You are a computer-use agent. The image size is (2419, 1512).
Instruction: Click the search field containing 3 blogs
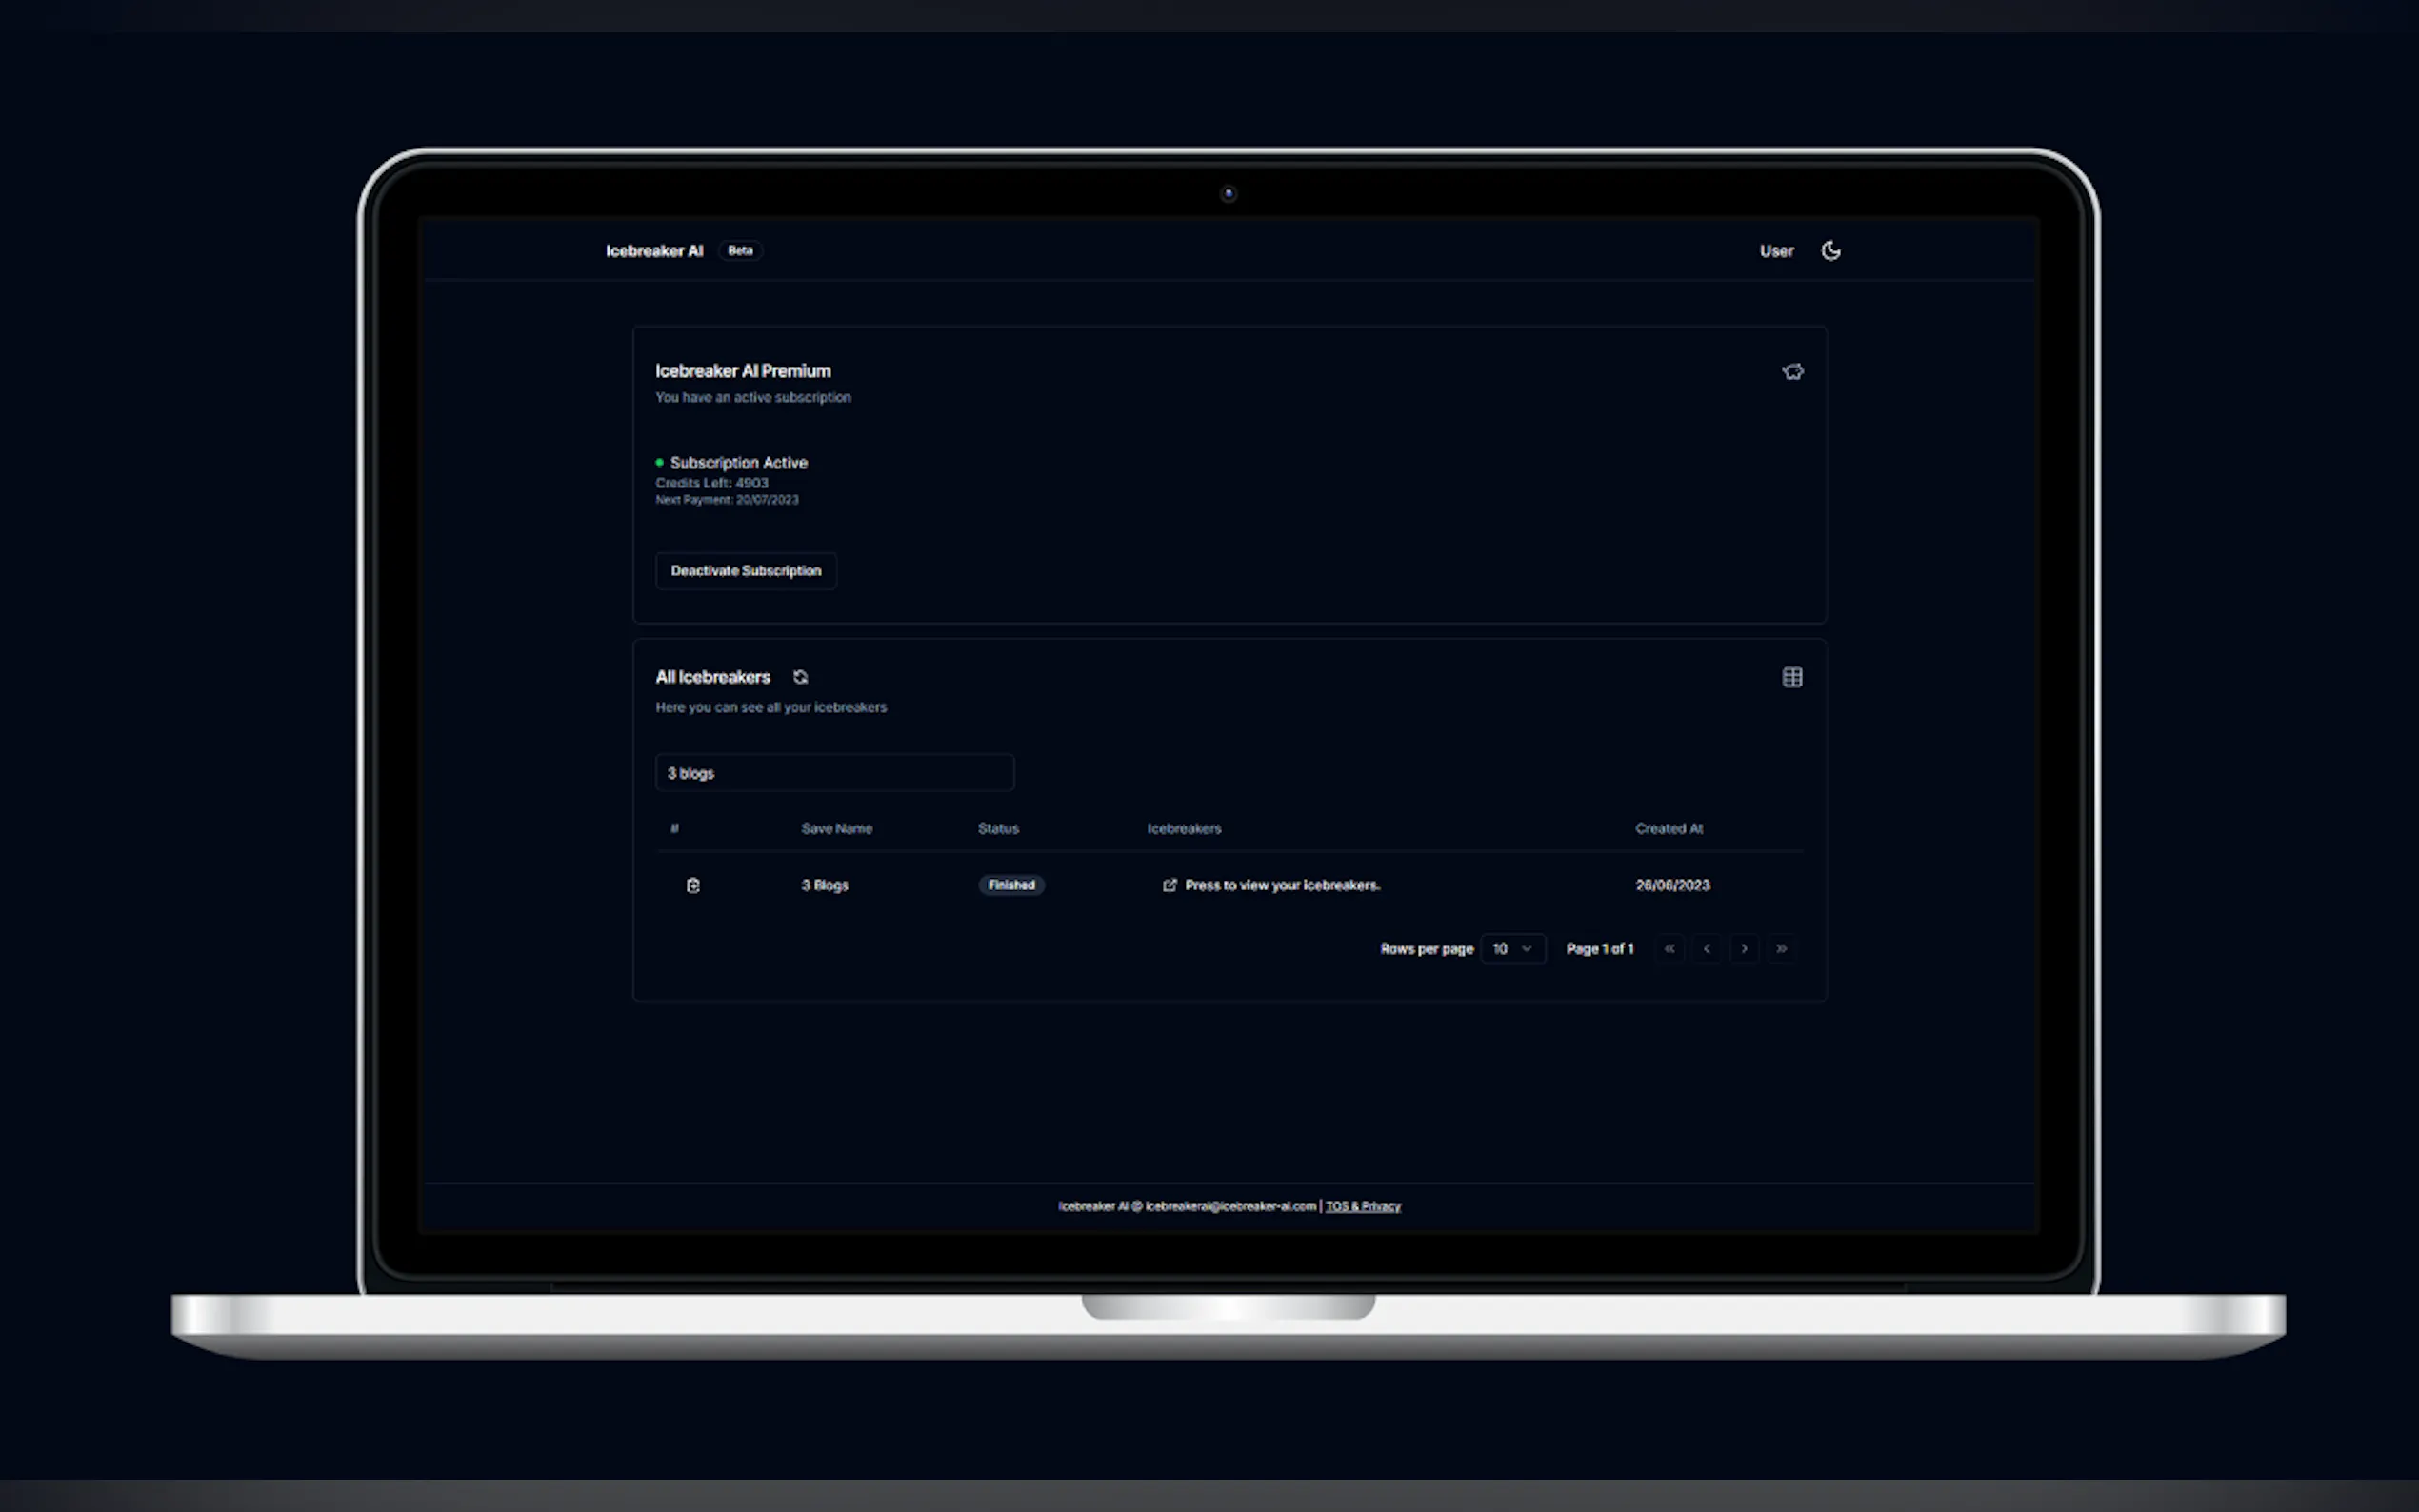(834, 773)
